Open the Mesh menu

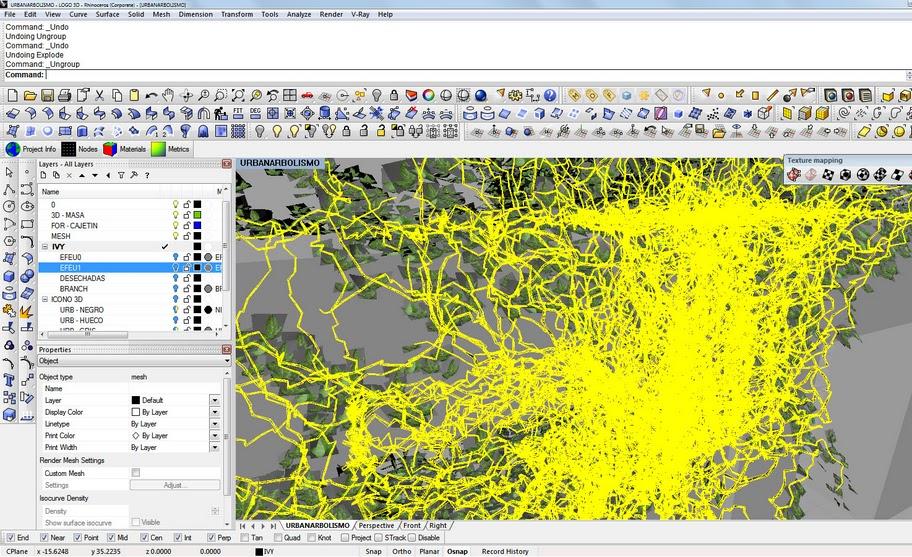click(161, 15)
